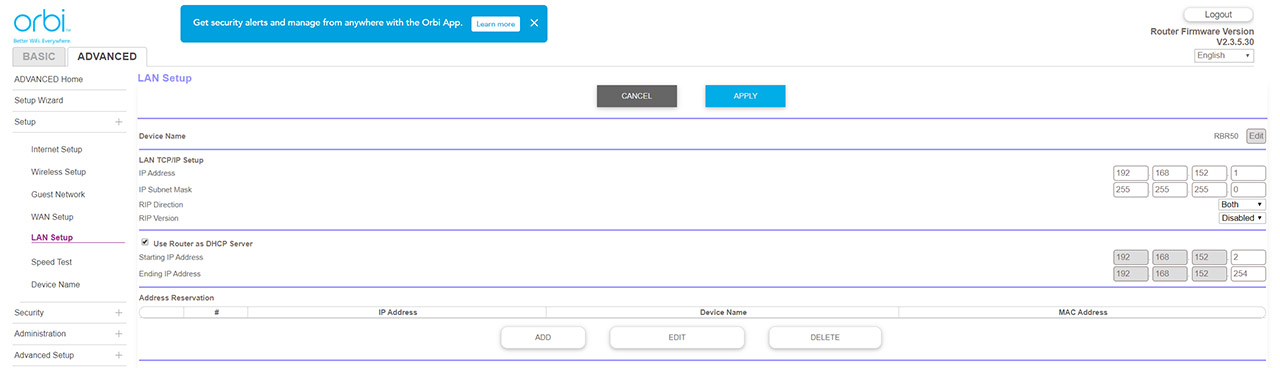Screen dimensions: 1280x368
Task: Go to Wireless Setup
Action: pos(58,172)
